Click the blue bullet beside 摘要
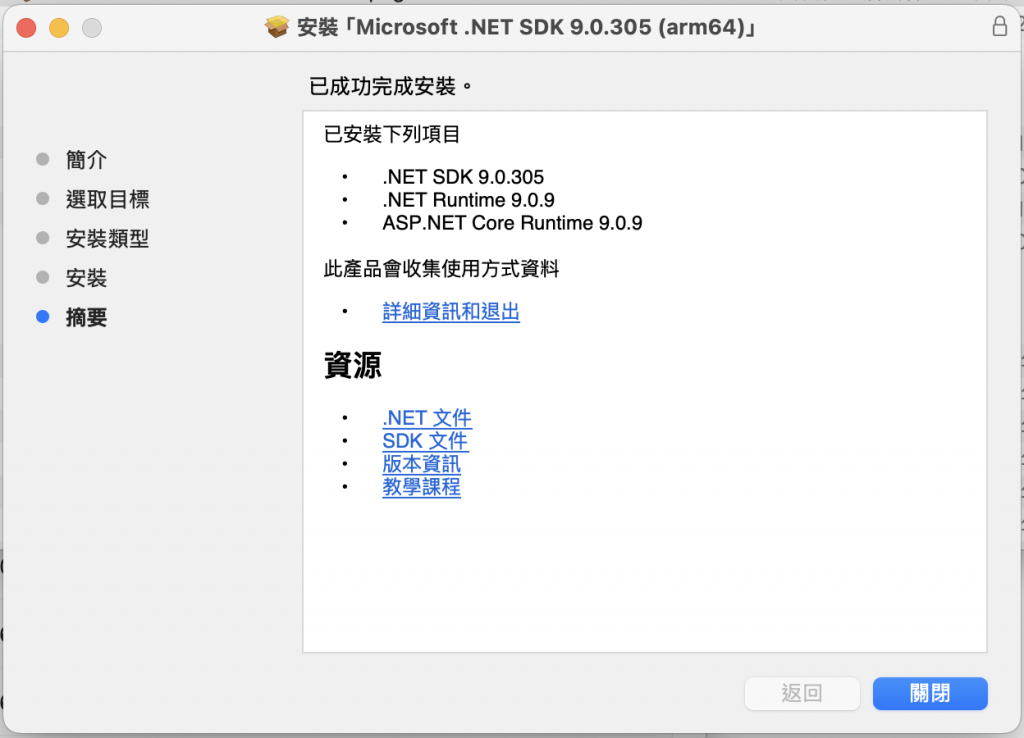This screenshot has width=1024, height=738. click(42, 317)
